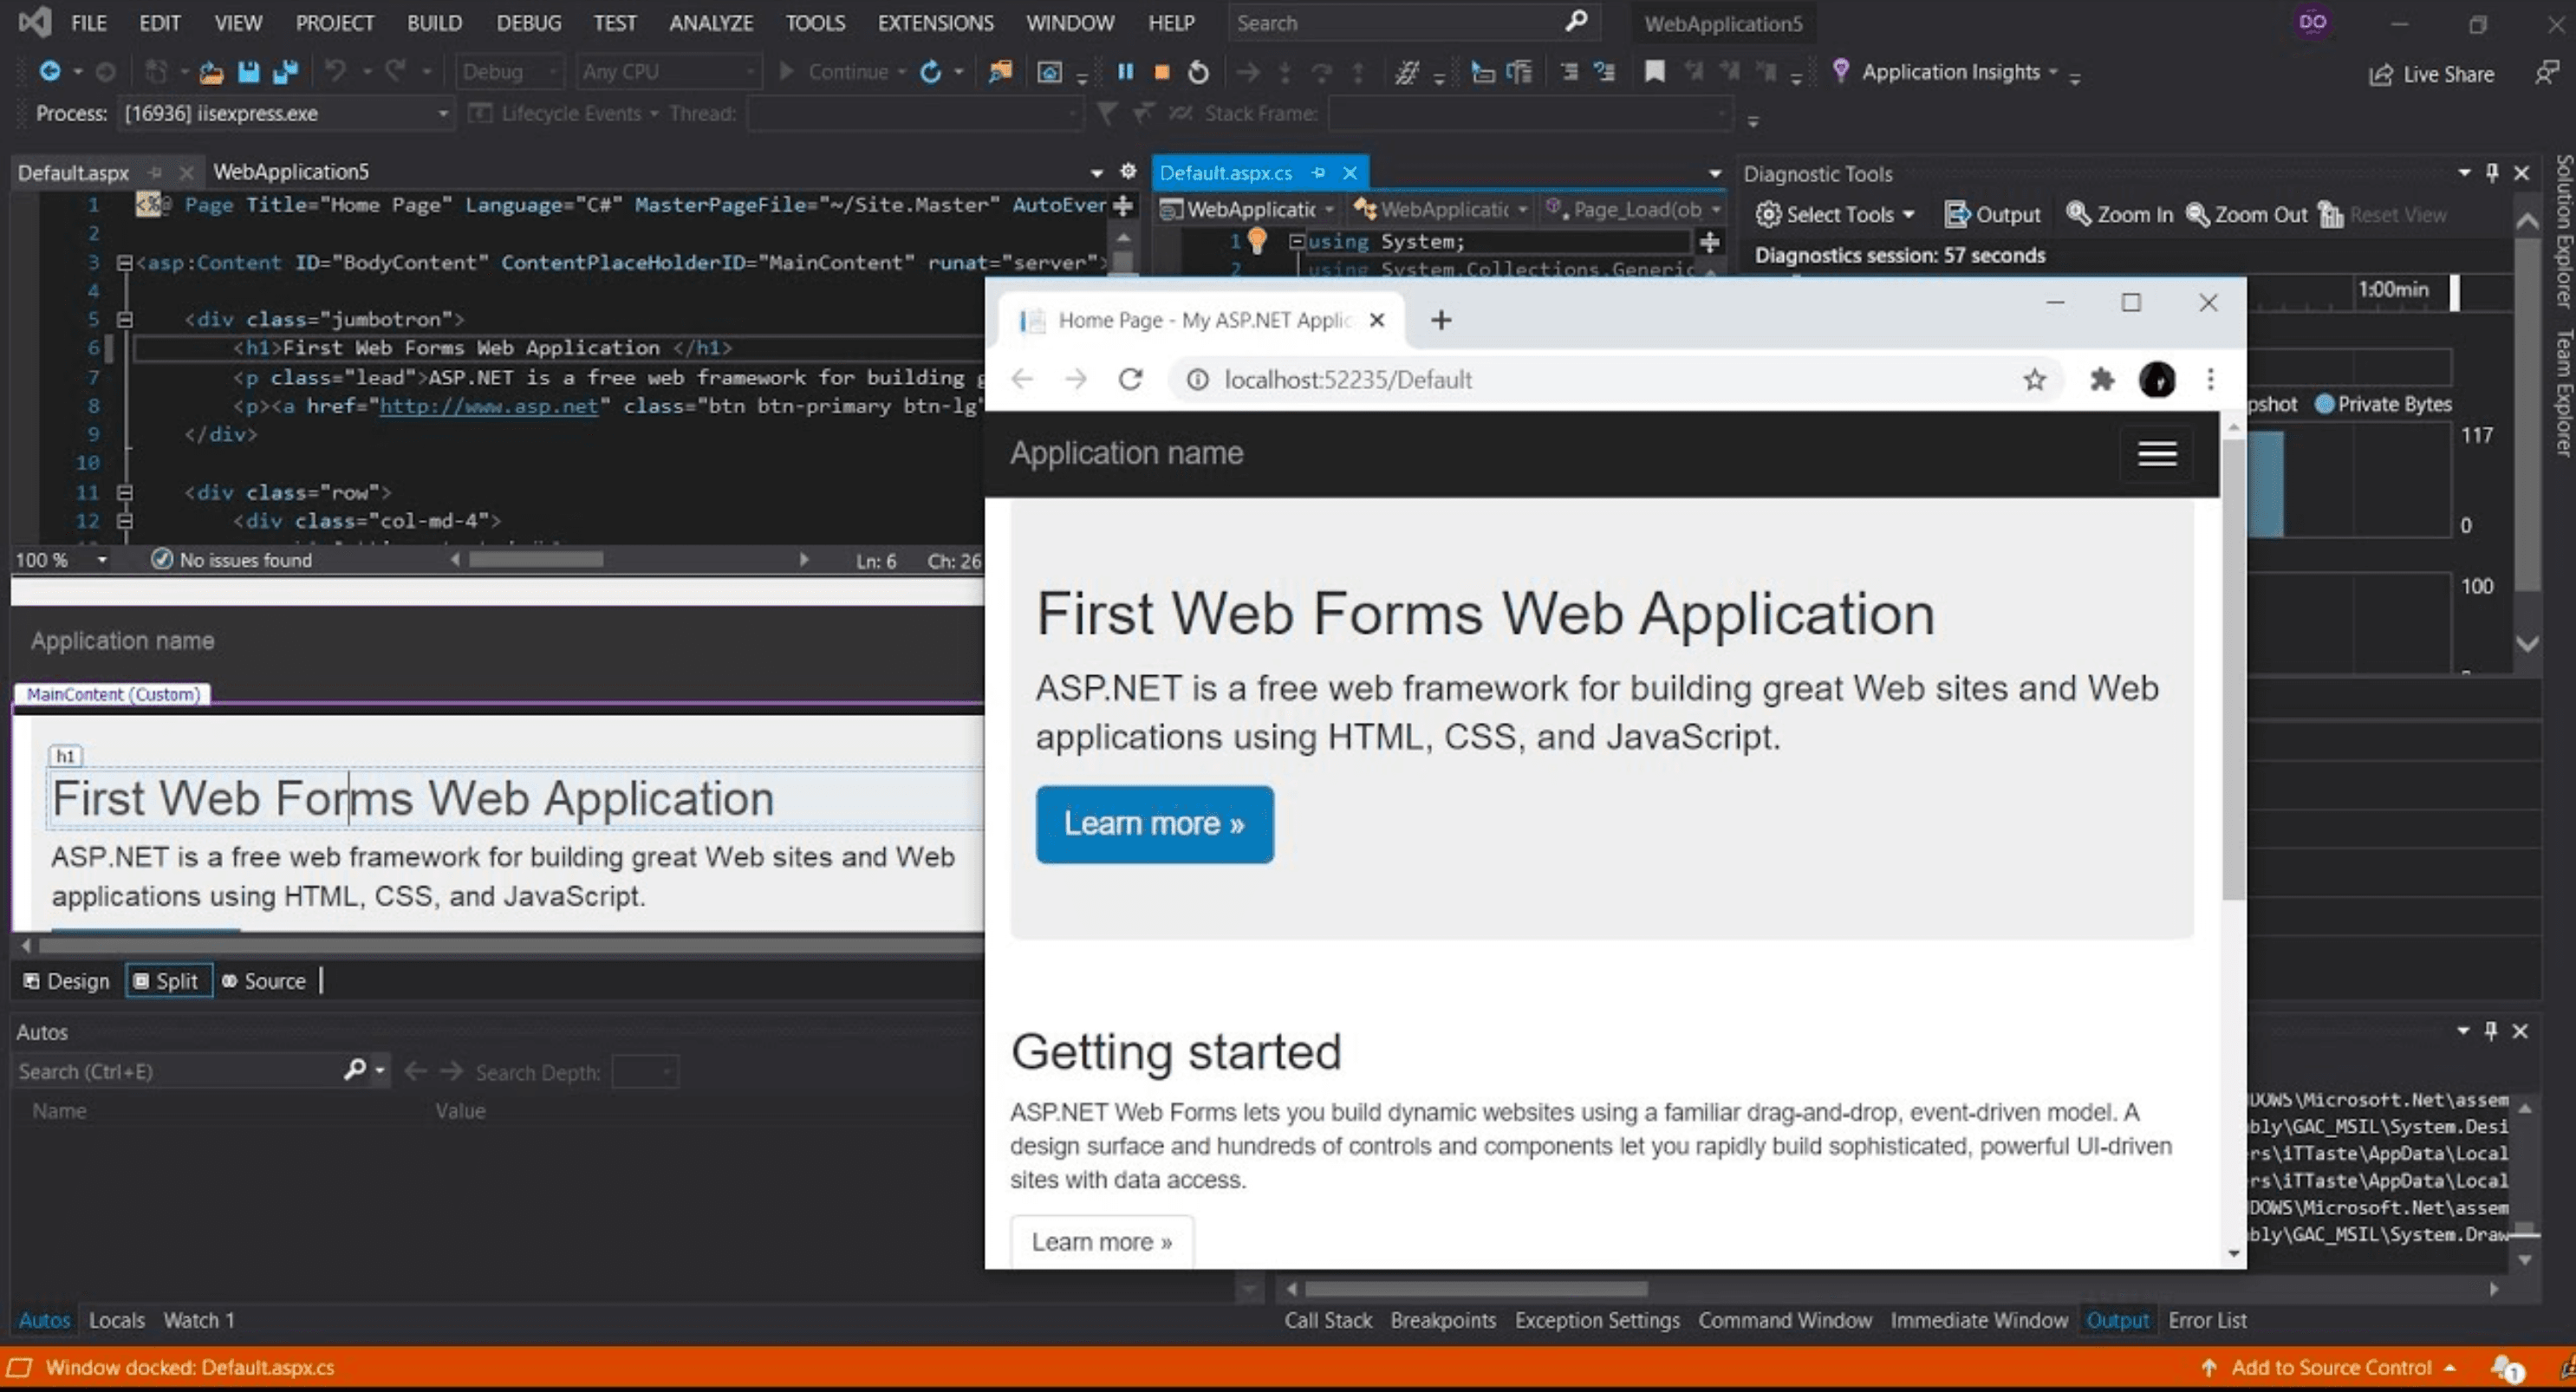Image resolution: width=2576 pixels, height=1392 pixels.
Task: Restart the debugging session icon
Action: 1198,72
